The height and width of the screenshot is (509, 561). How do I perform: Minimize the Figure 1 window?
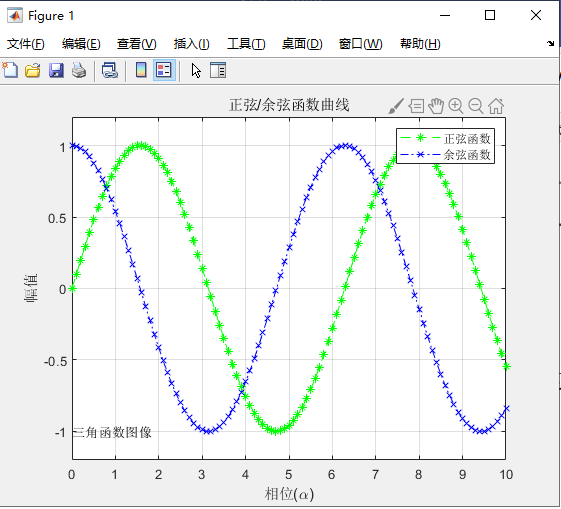click(x=445, y=15)
